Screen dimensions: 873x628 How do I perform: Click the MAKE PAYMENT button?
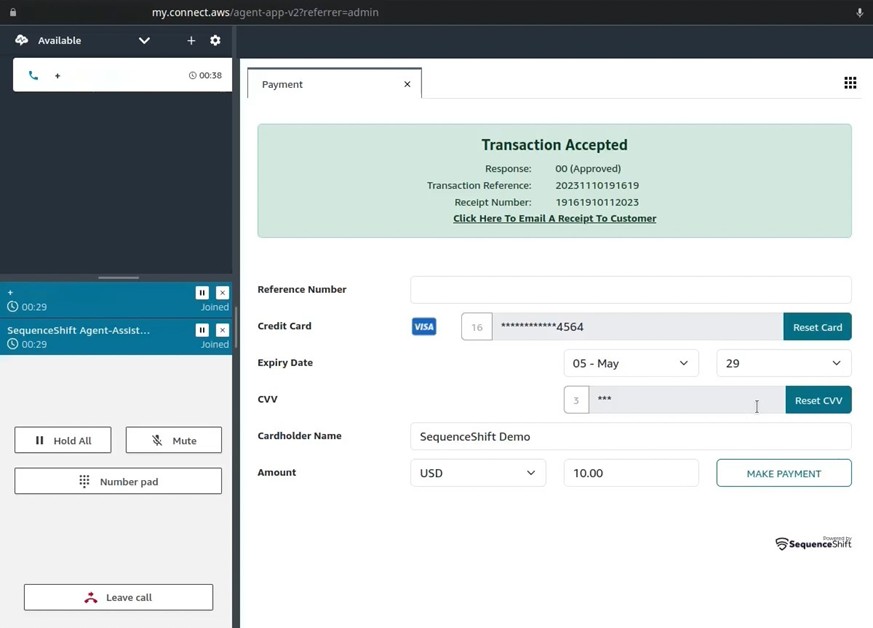tap(783, 473)
